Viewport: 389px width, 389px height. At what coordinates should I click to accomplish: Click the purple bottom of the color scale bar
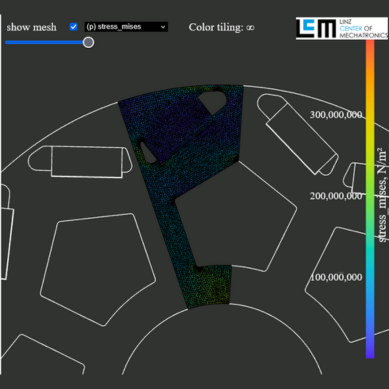[x=370, y=348]
